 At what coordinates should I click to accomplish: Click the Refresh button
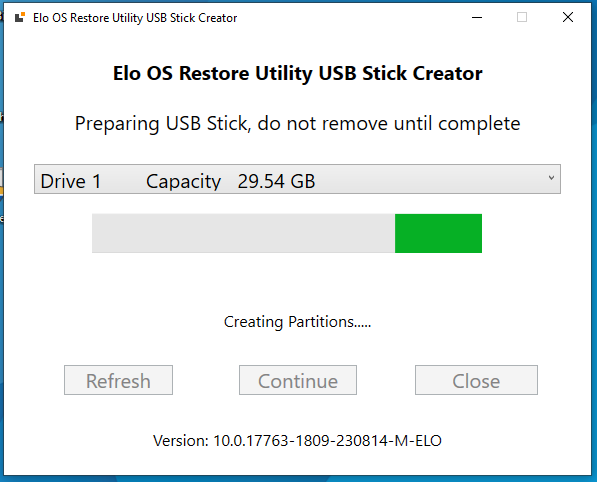pyautogui.click(x=118, y=380)
